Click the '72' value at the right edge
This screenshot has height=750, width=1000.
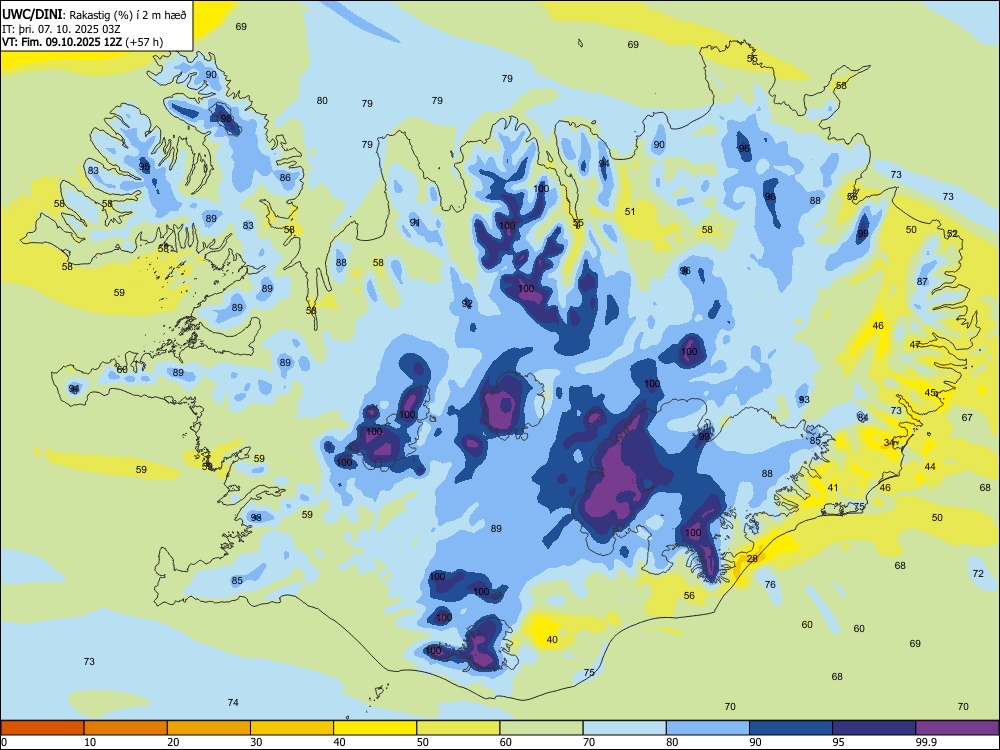pos(978,574)
